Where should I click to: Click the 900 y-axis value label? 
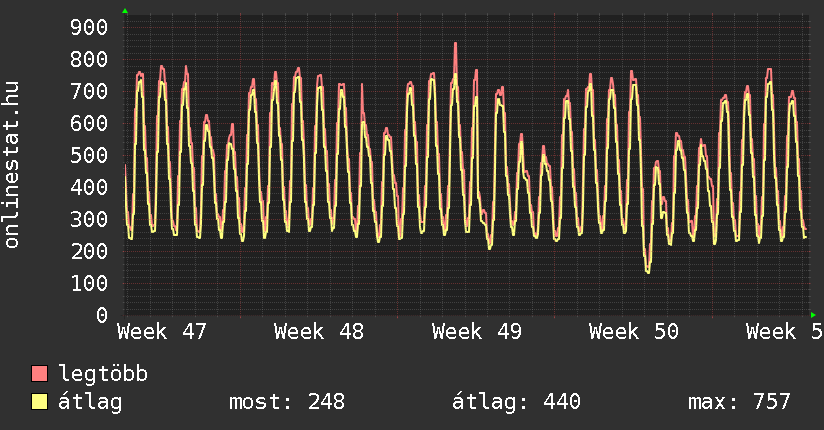pos(89,27)
